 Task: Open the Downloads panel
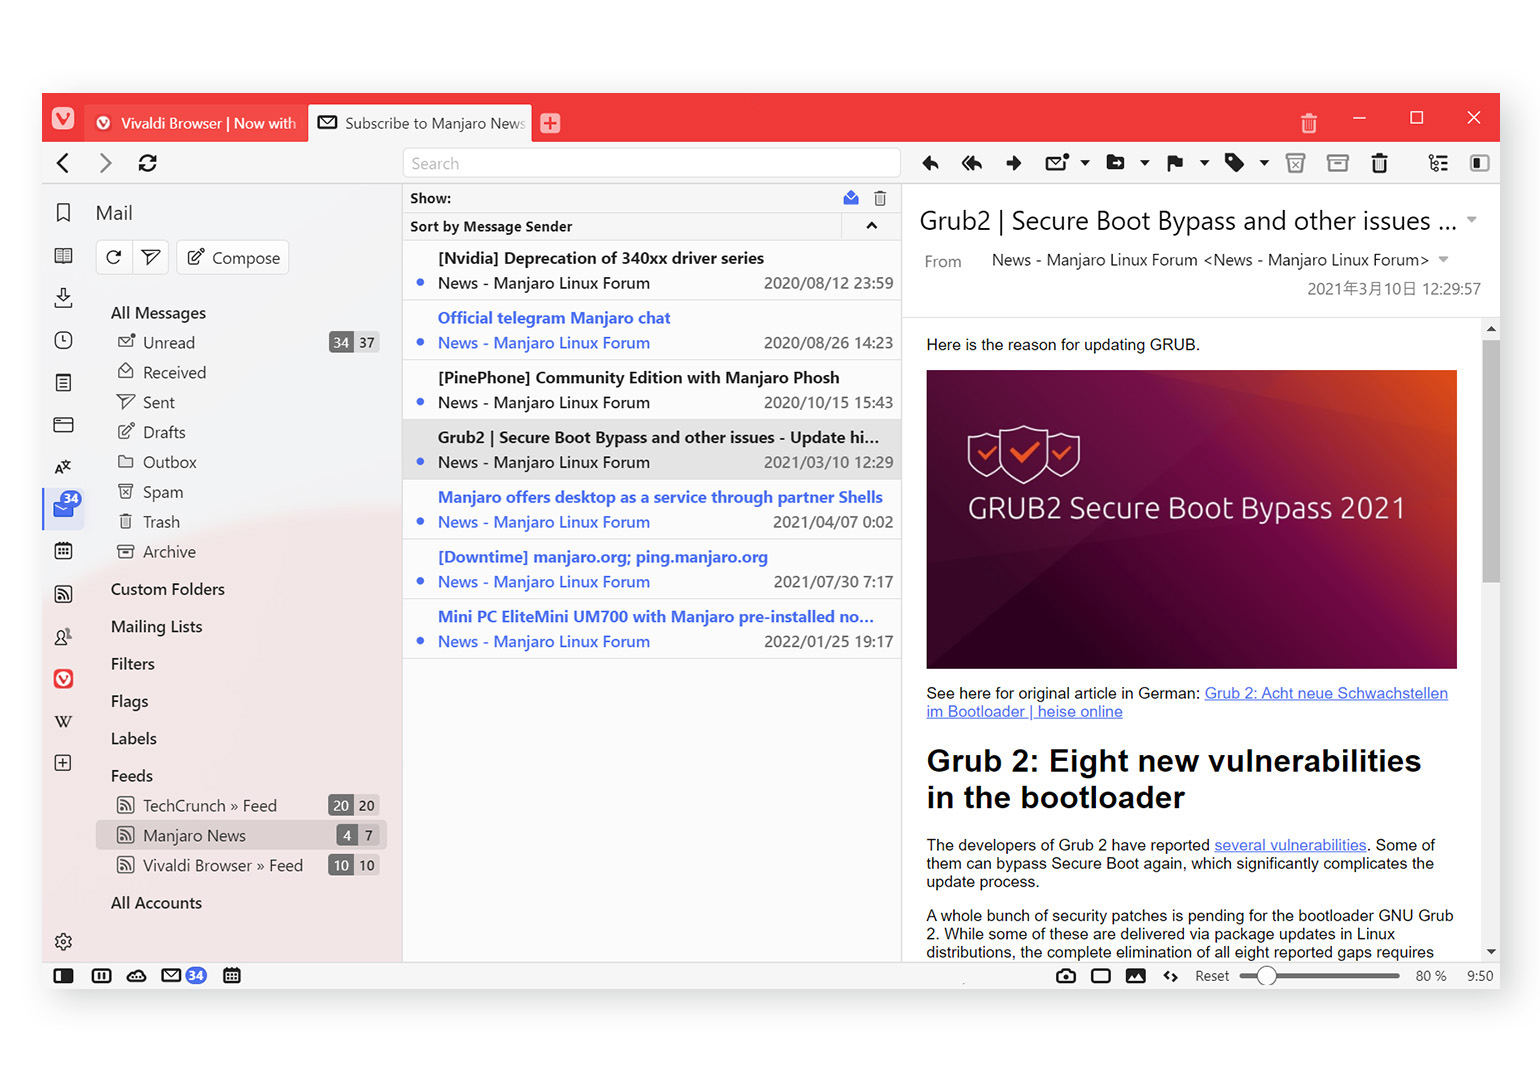click(63, 297)
